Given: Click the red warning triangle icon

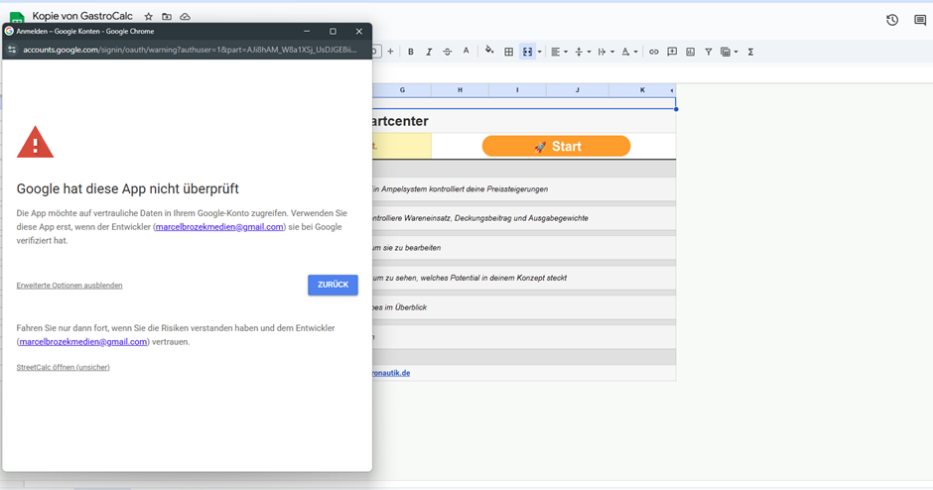Looking at the screenshot, I should [x=35, y=142].
